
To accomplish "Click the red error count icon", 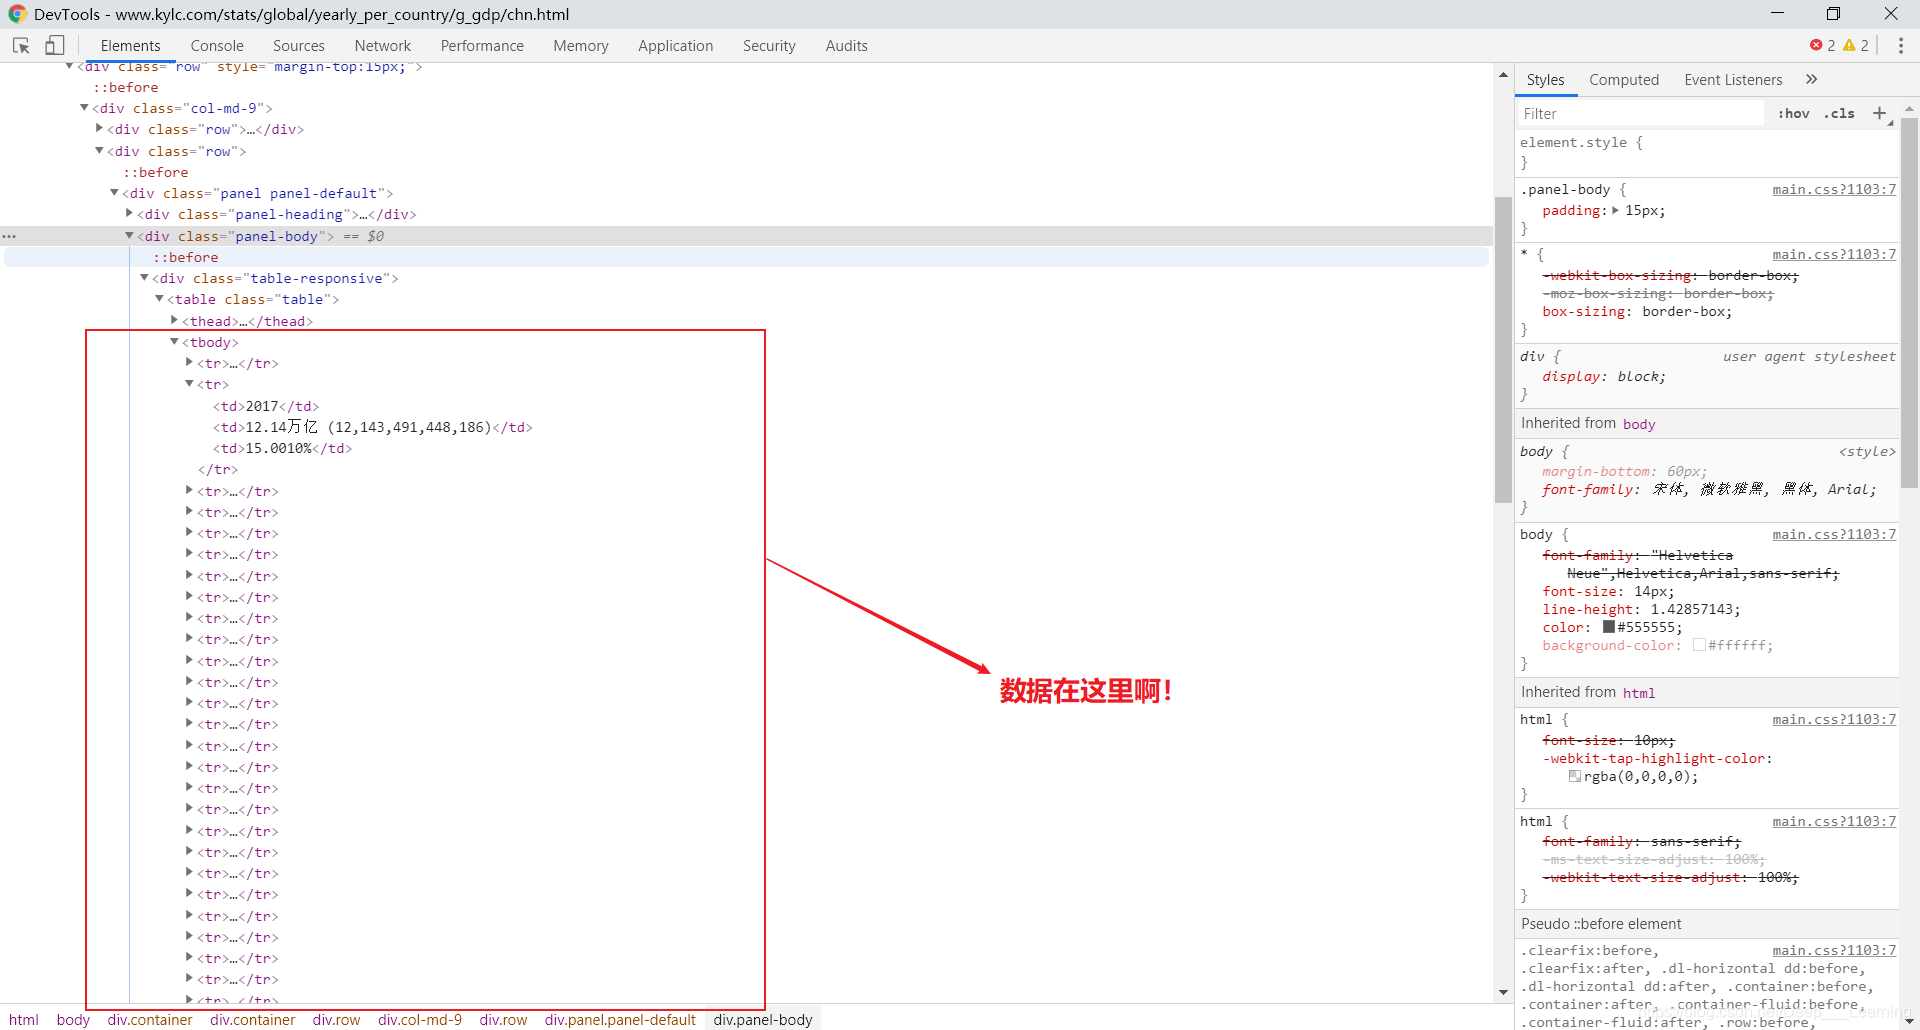I will pos(1816,46).
